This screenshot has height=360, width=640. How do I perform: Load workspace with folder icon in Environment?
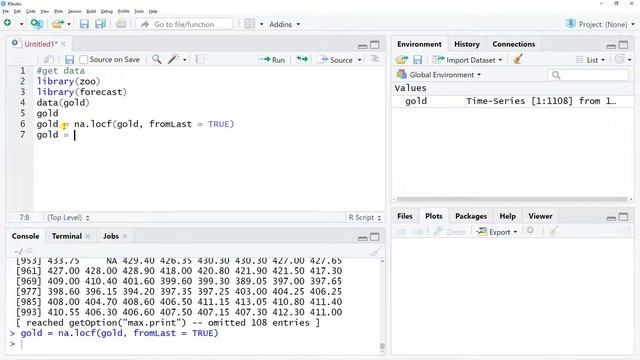click(x=402, y=60)
